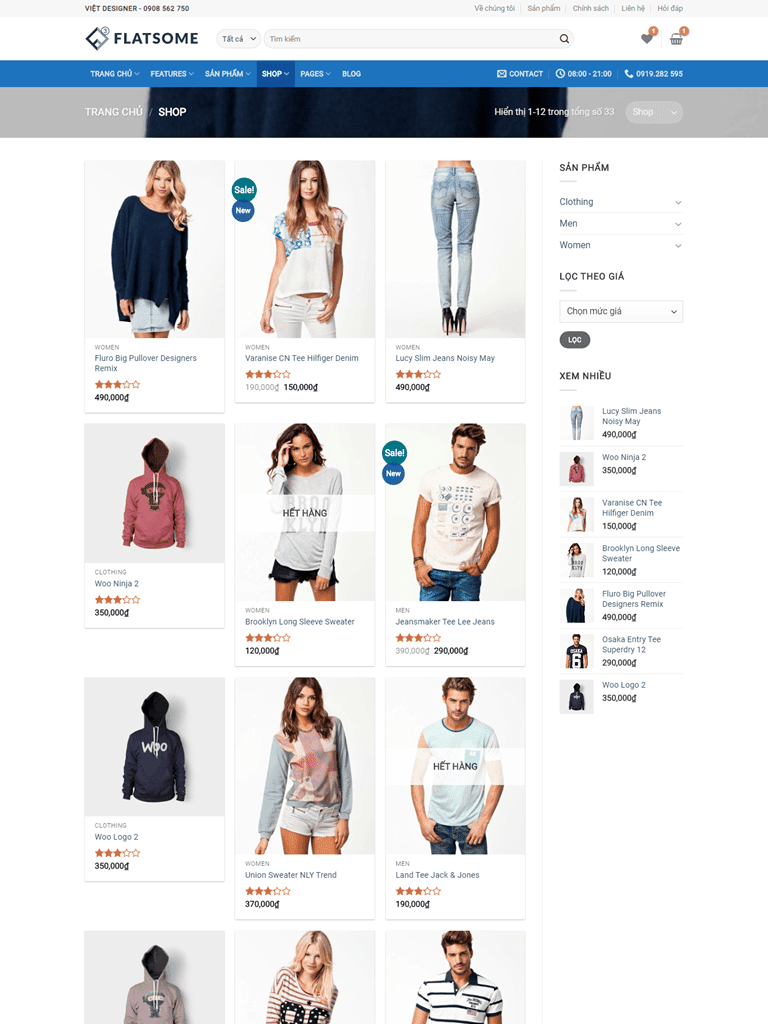Viewport: 768px width, 1024px height.
Task: Click the Contact envelope icon
Action: pyautogui.click(x=502, y=74)
